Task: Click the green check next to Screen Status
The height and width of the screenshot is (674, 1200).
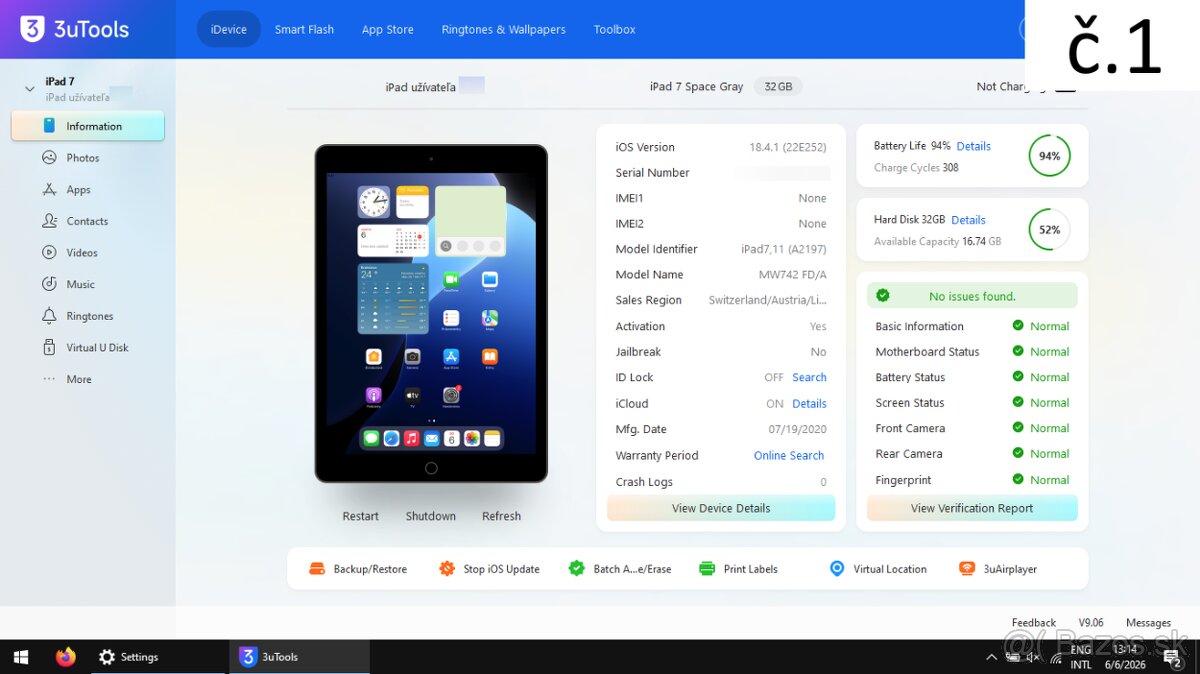Action: point(1018,402)
